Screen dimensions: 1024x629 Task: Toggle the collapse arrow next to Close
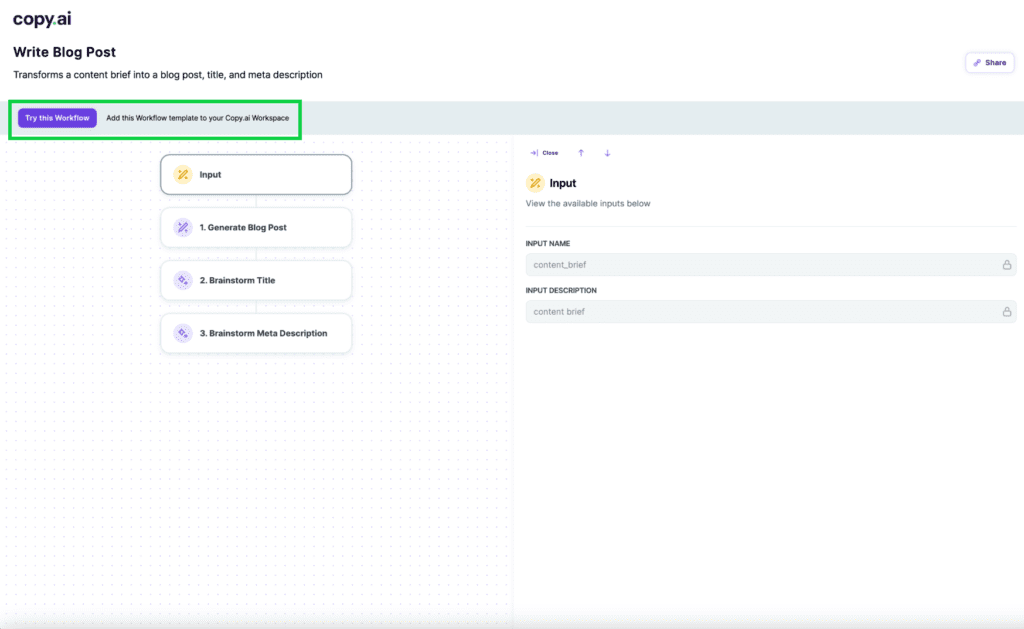click(x=535, y=152)
